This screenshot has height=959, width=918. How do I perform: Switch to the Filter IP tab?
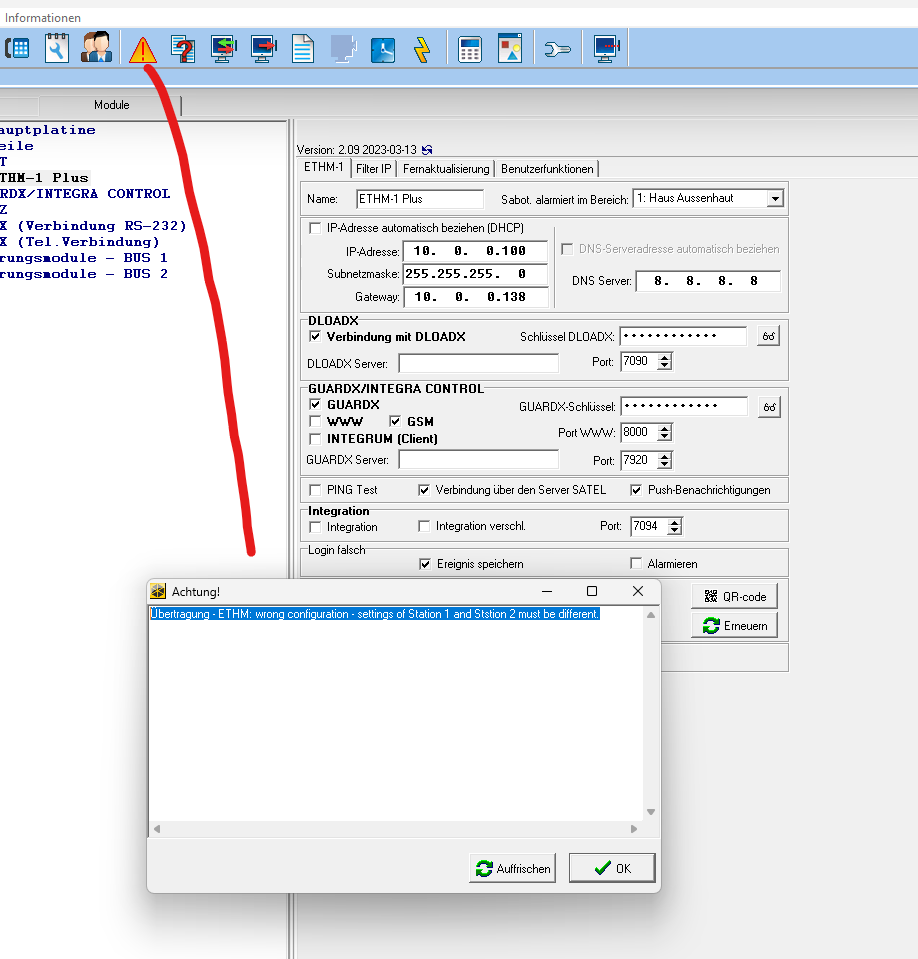(x=374, y=169)
